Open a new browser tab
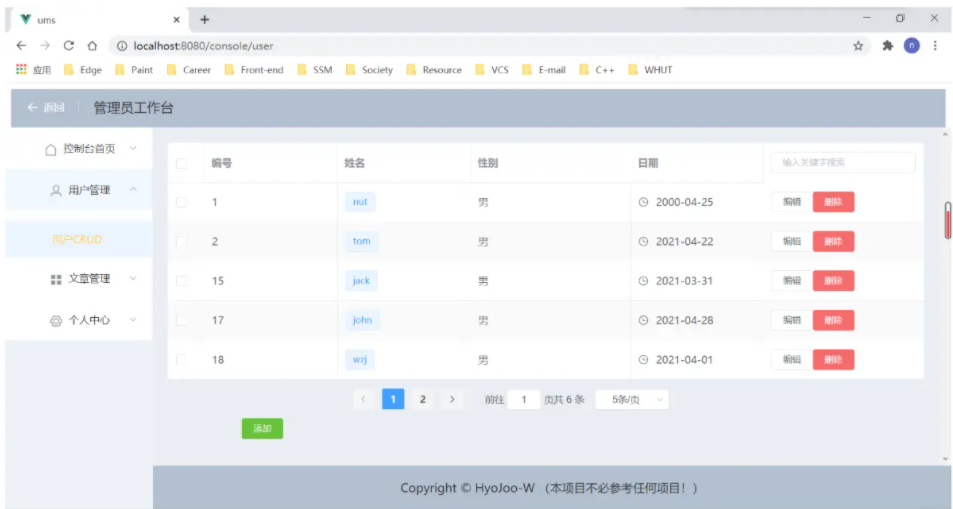Screen dimensions: 953x509 205,19
